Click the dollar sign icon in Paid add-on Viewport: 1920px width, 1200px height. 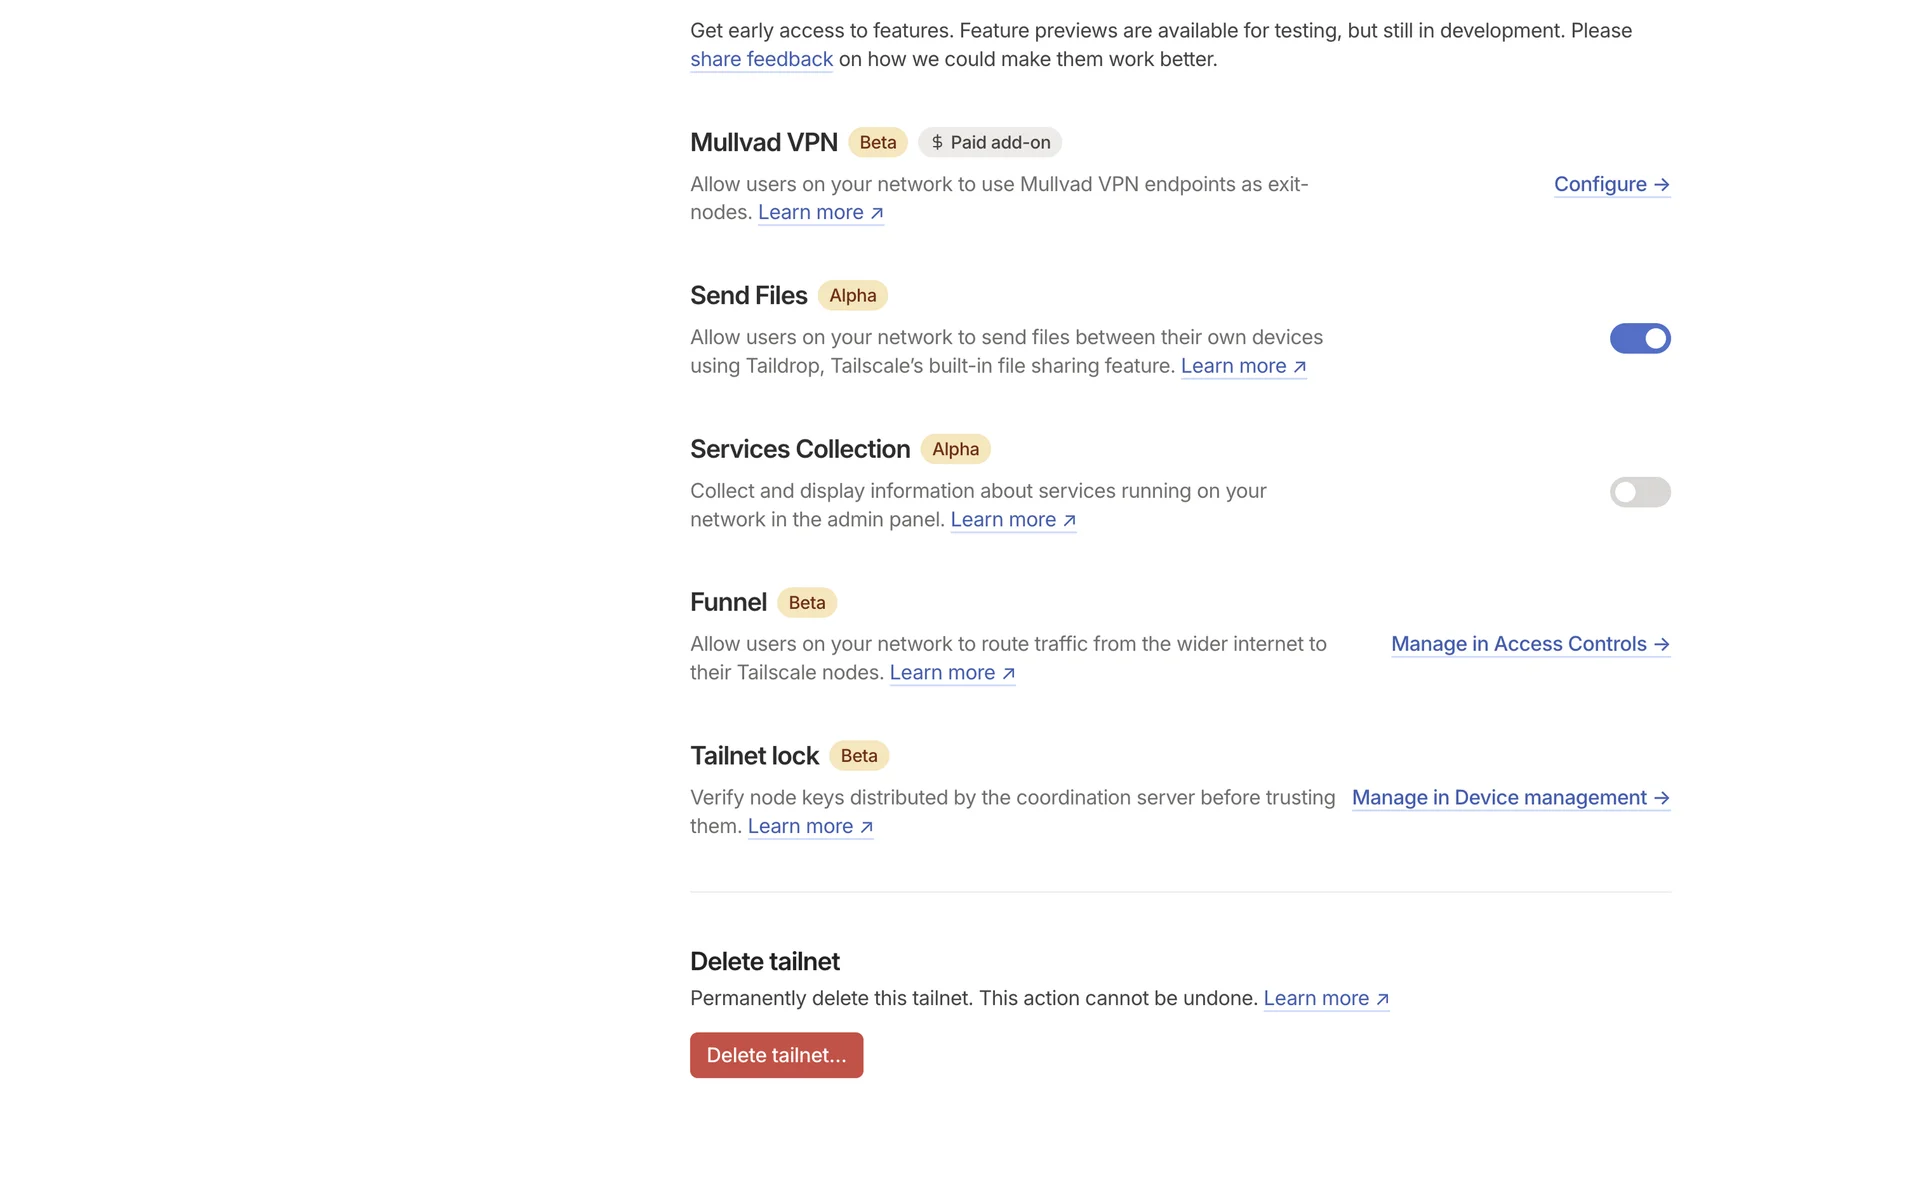(x=937, y=142)
